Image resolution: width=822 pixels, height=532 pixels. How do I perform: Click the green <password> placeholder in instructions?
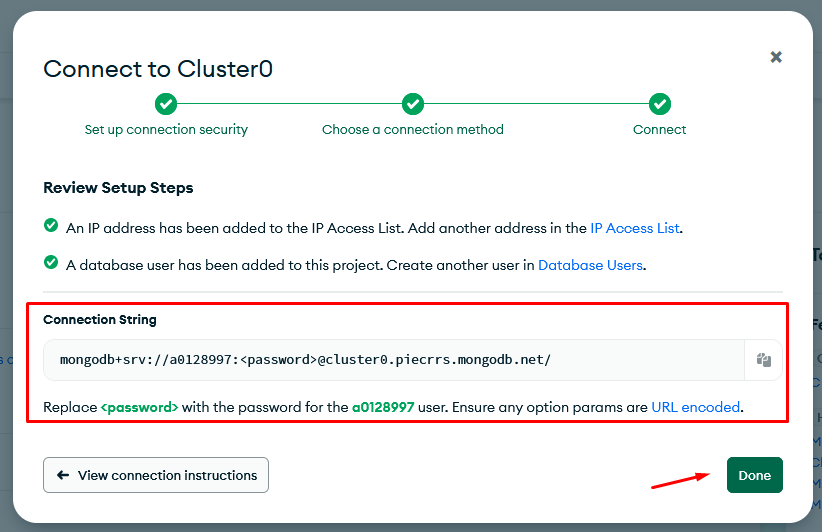[139, 407]
